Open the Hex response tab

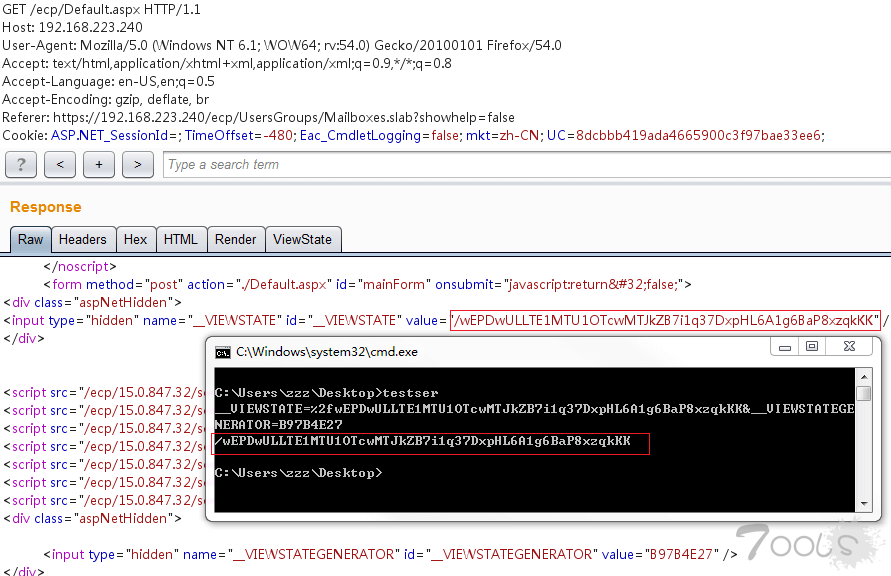[136, 240]
